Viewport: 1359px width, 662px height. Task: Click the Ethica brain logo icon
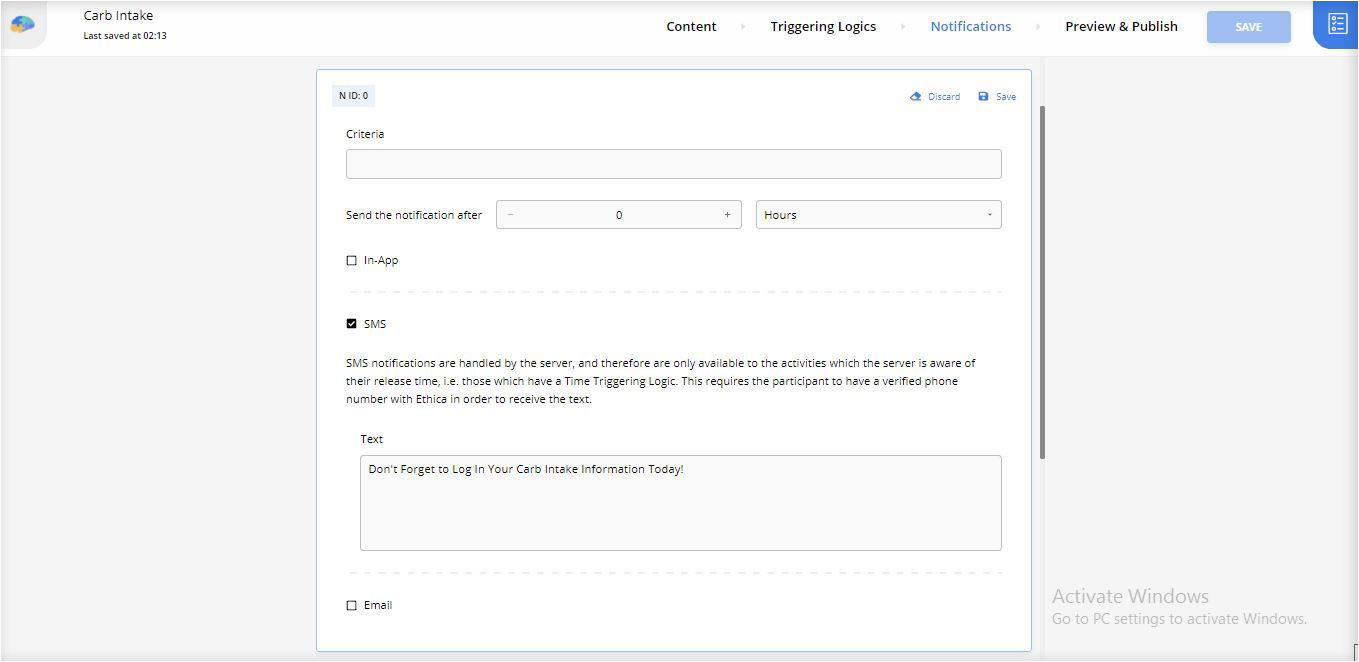click(x=22, y=25)
